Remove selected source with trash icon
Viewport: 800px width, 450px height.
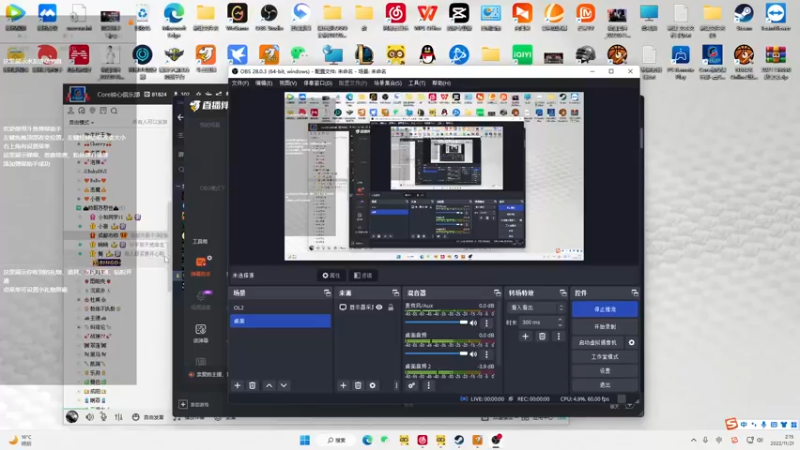click(x=358, y=385)
